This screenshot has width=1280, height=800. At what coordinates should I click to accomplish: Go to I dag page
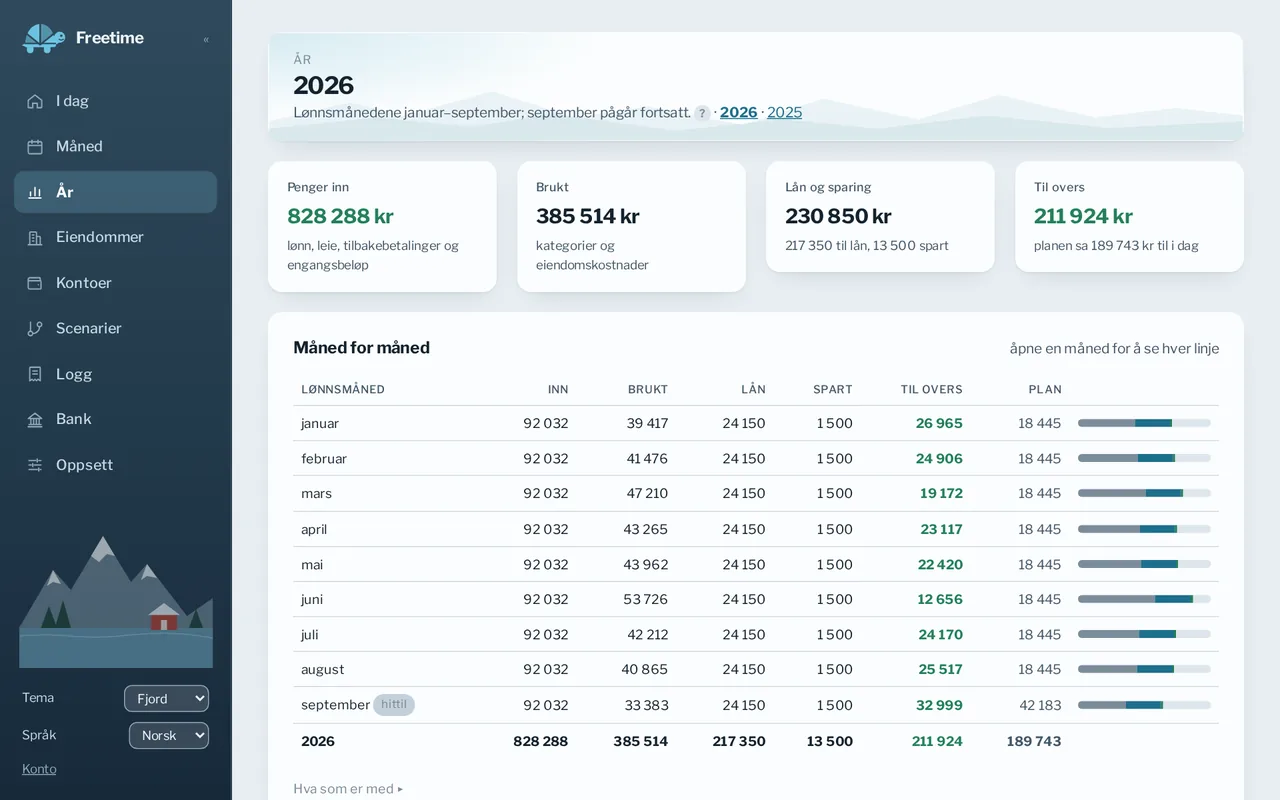click(x=115, y=101)
